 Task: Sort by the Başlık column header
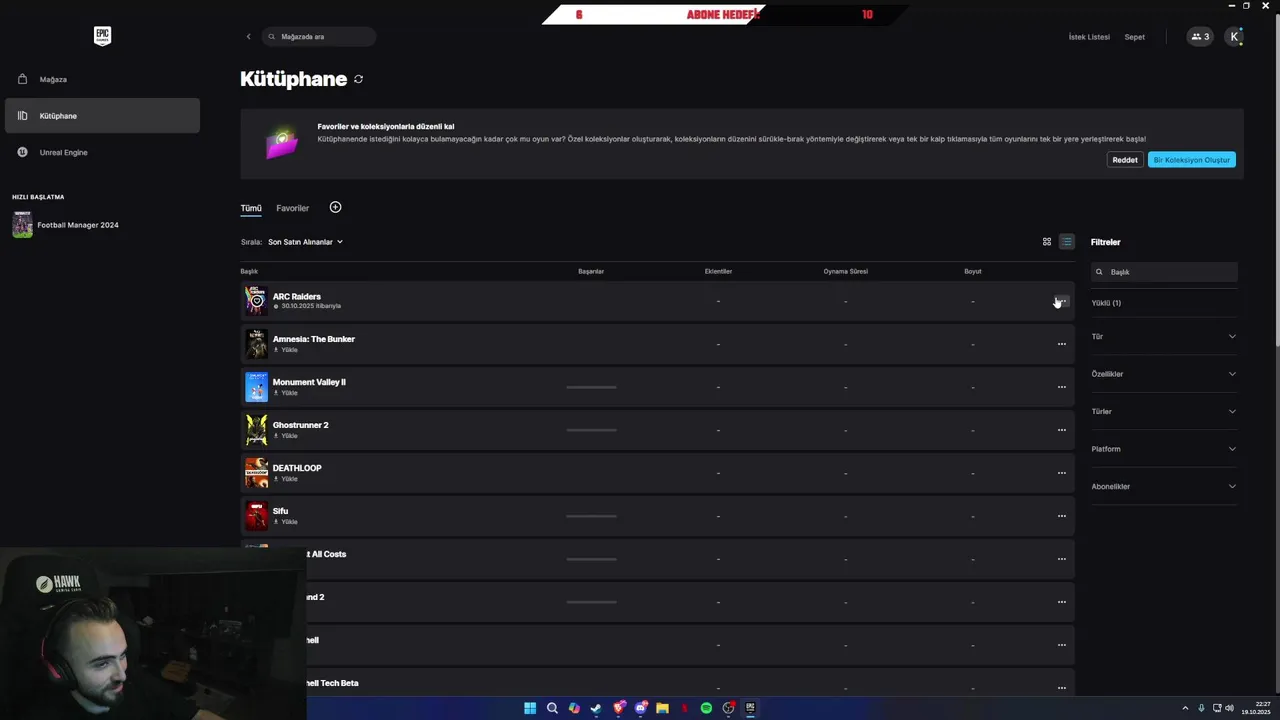249,272
